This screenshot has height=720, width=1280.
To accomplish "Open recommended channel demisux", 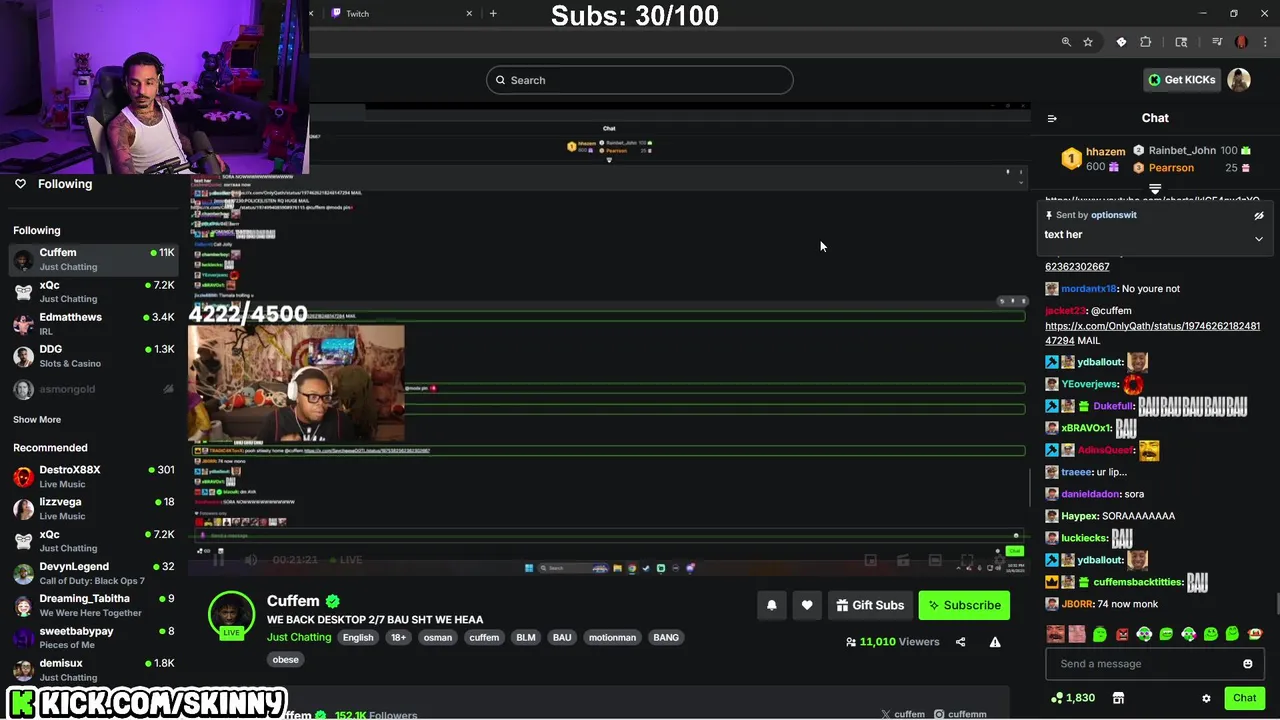I will coord(94,669).
